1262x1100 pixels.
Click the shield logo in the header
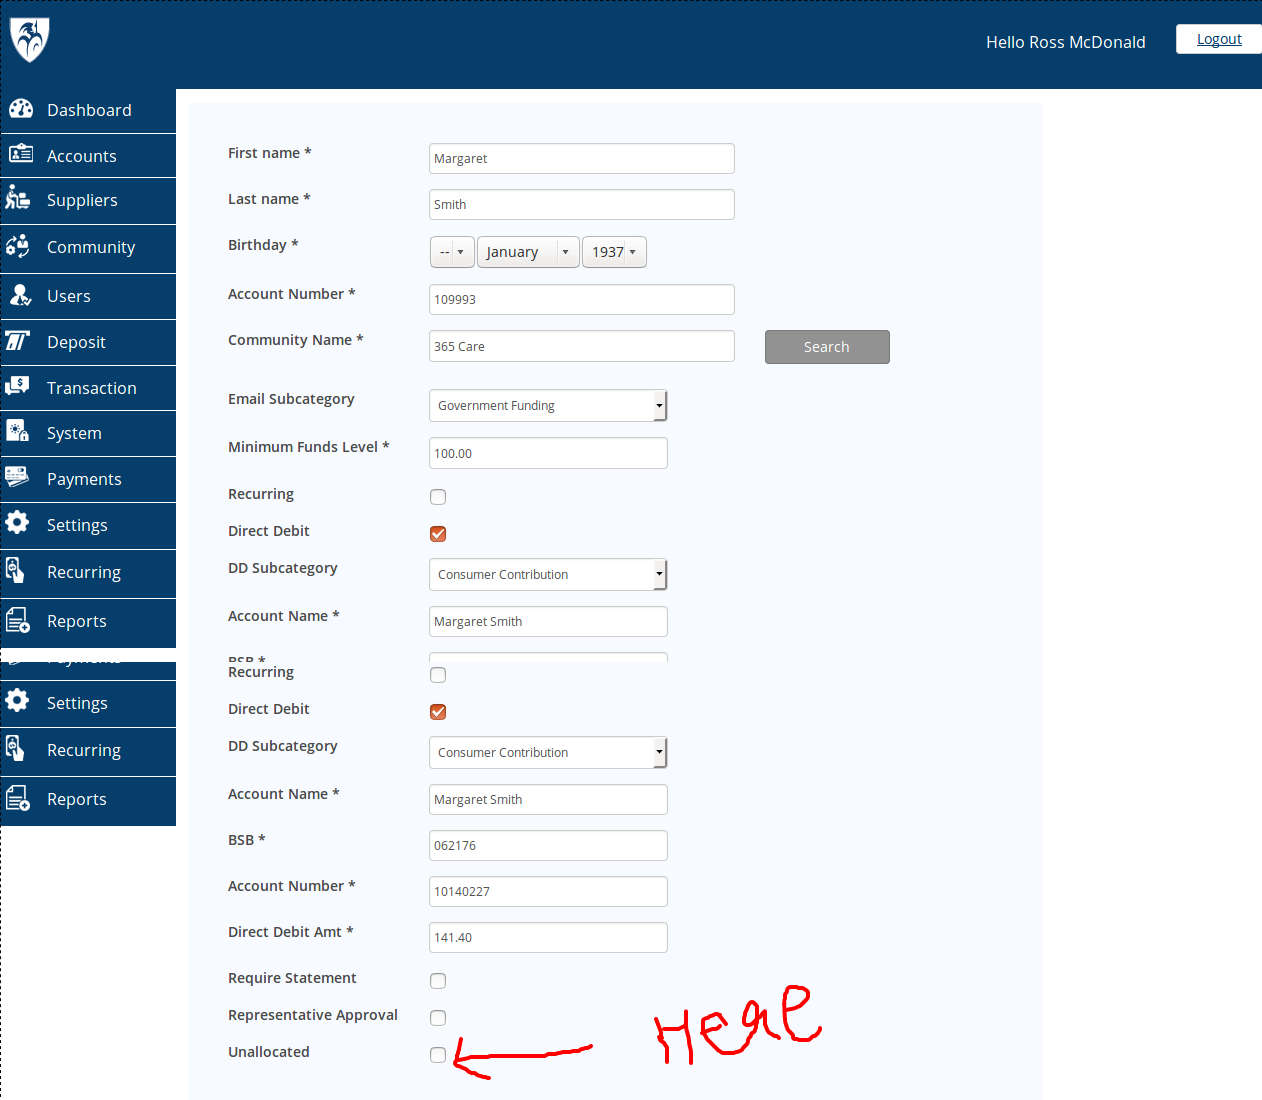29,41
